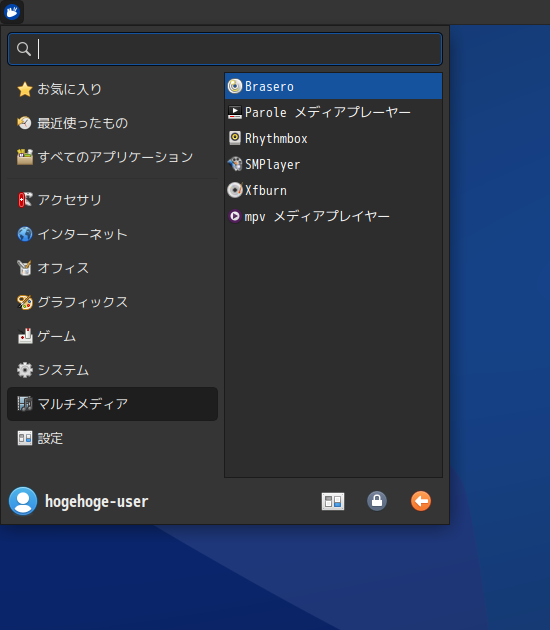
Task: Click the Xfce mouse menu button
Action: click(x=12, y=12)
